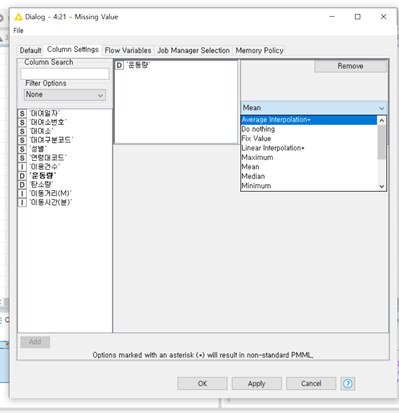This screenshot has height=413, width=399.
Task: Click the I type icon for '이용건수'
Action: coord(22,167)
